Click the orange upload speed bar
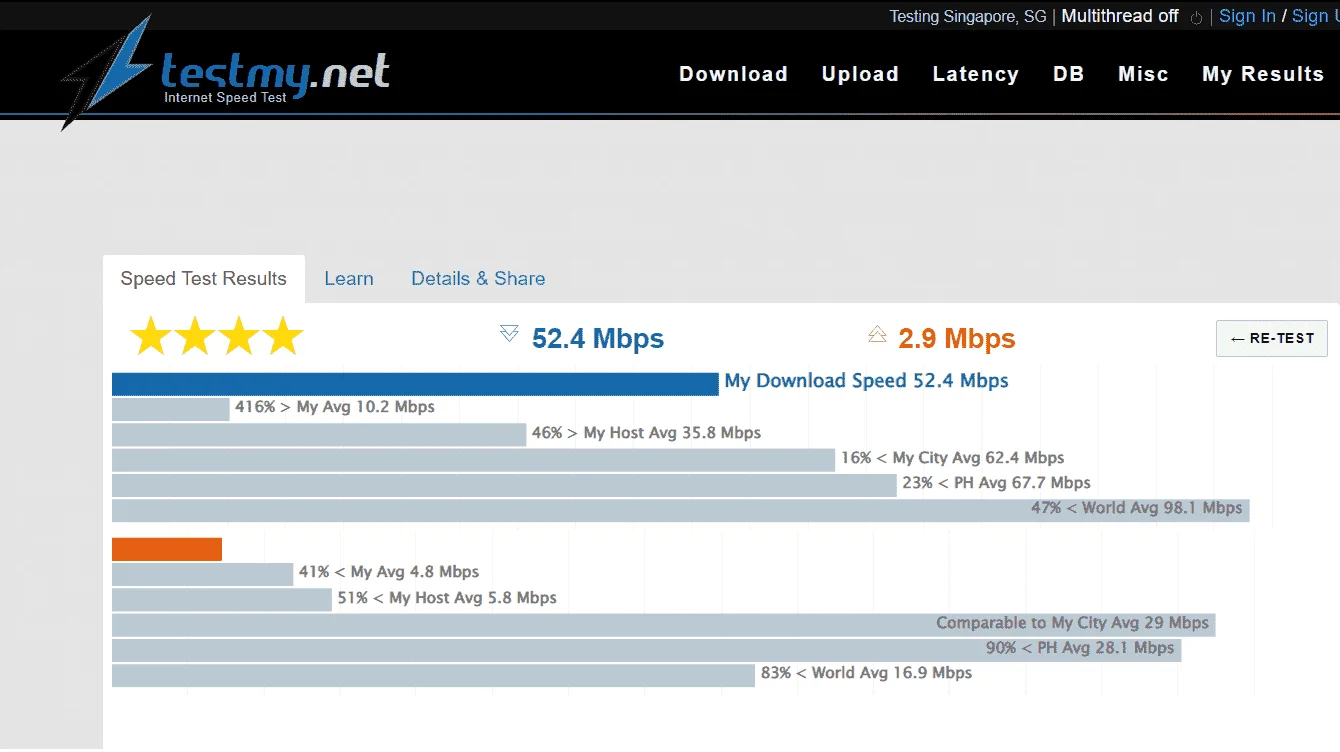 (167, 549)
